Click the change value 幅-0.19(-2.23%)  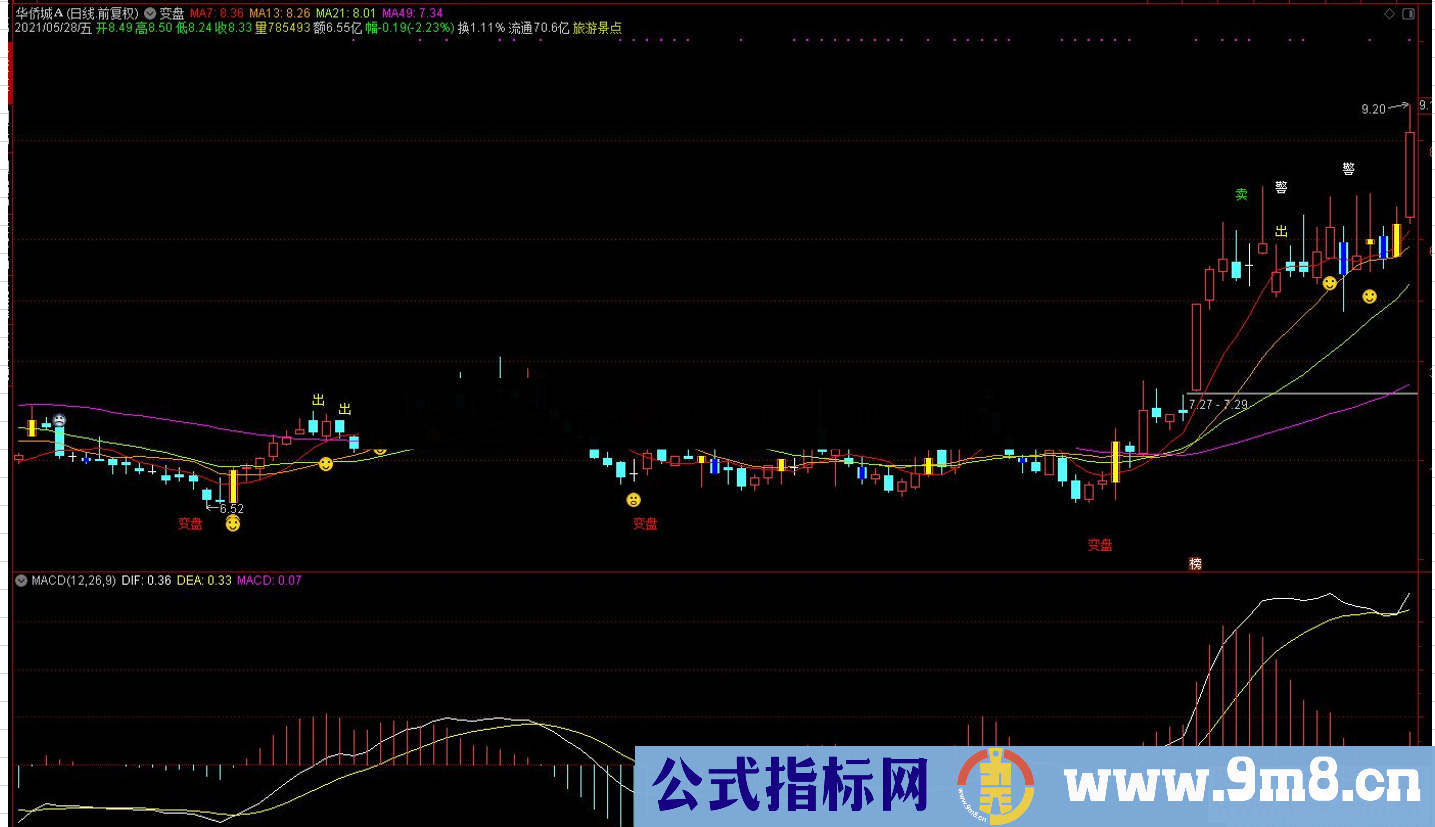point(409,28)
